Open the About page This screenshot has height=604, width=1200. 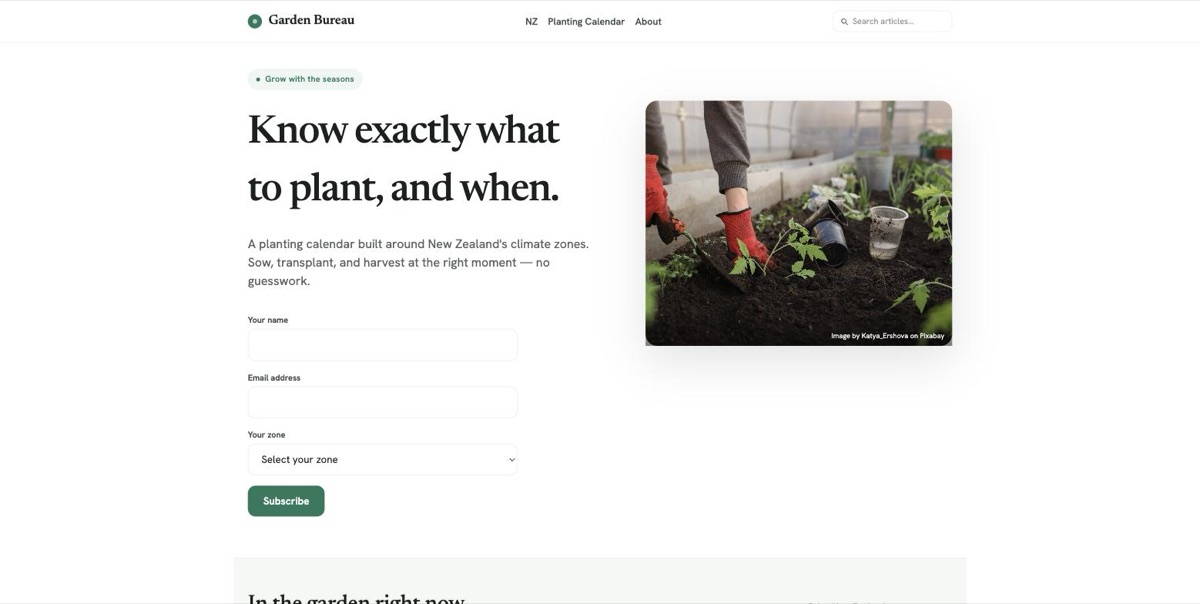(648, 21)
